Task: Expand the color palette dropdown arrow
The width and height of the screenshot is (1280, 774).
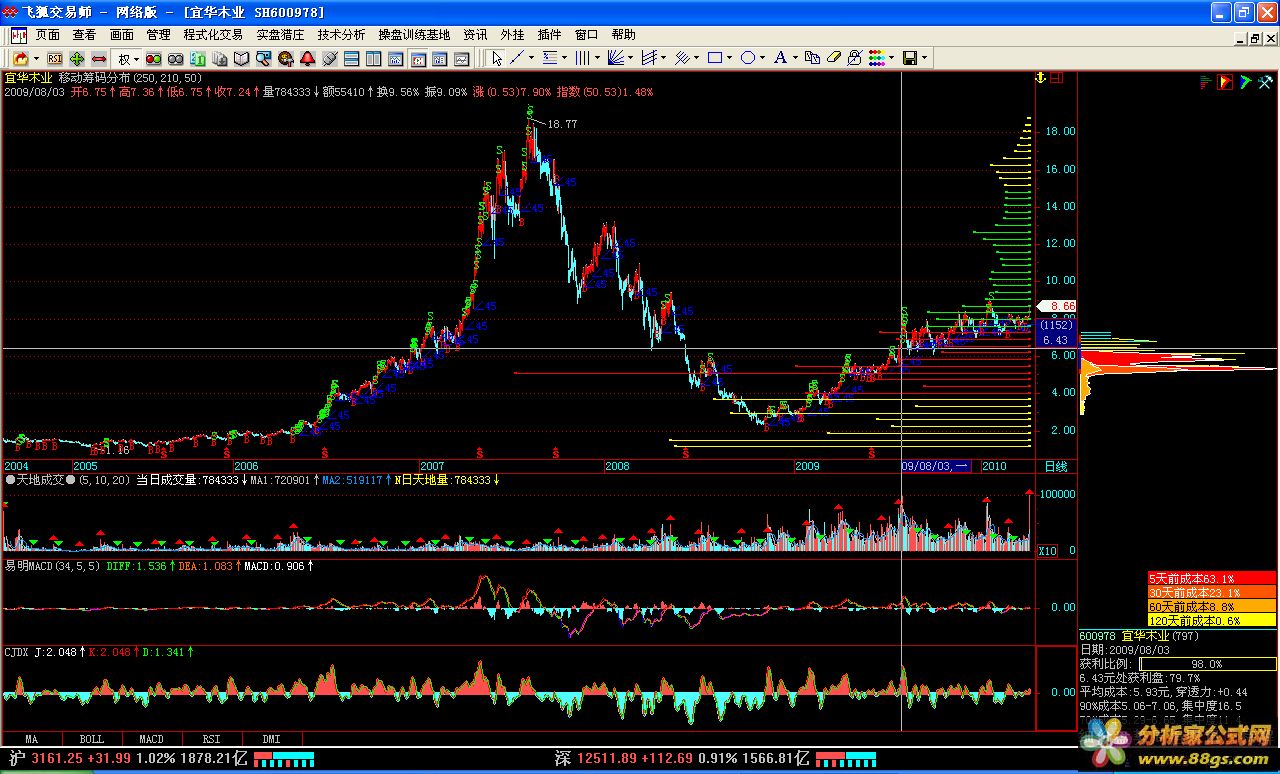Action: [x=893, y=59]
